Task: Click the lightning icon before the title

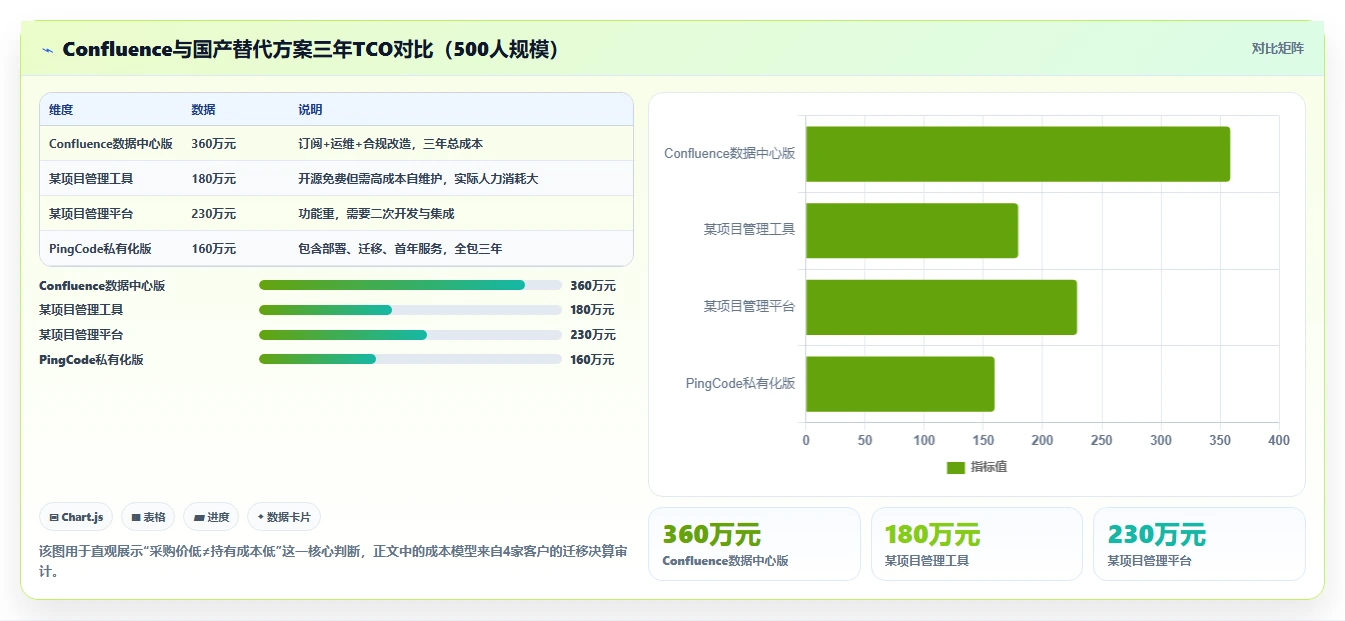Action: pos(47,50)
